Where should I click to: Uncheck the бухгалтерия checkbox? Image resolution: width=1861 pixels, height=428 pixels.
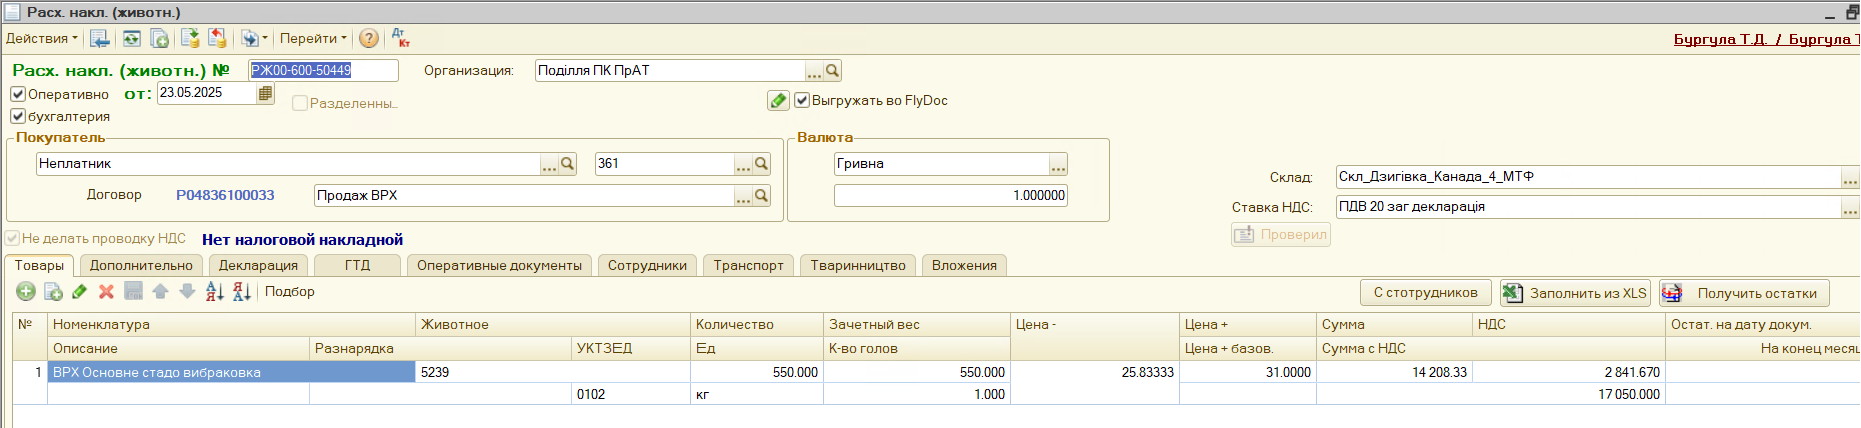[18, 116]
